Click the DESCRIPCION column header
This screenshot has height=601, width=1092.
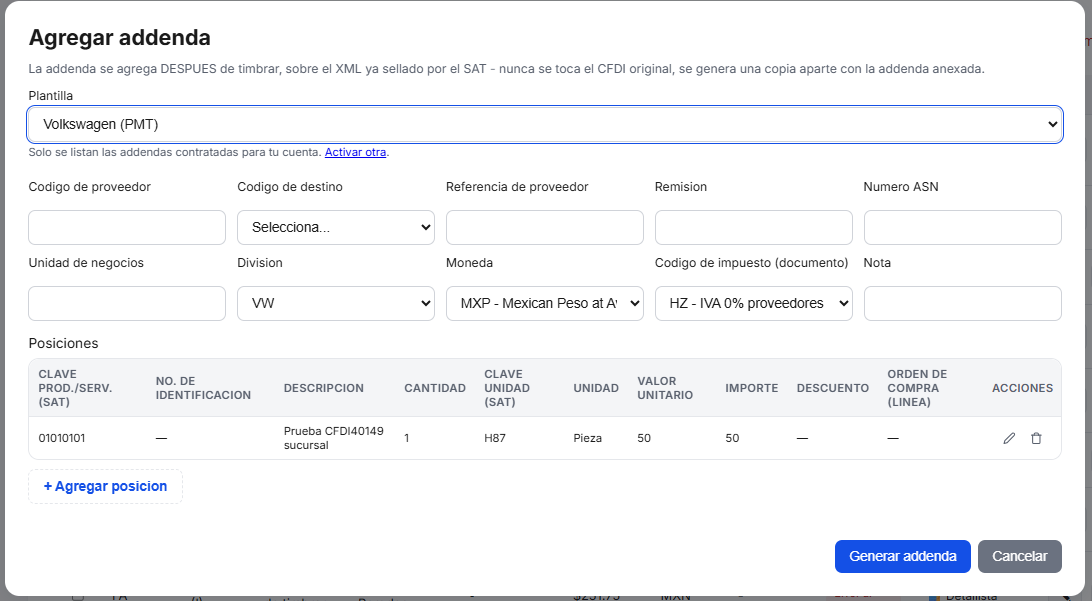(x=323, y=388)
